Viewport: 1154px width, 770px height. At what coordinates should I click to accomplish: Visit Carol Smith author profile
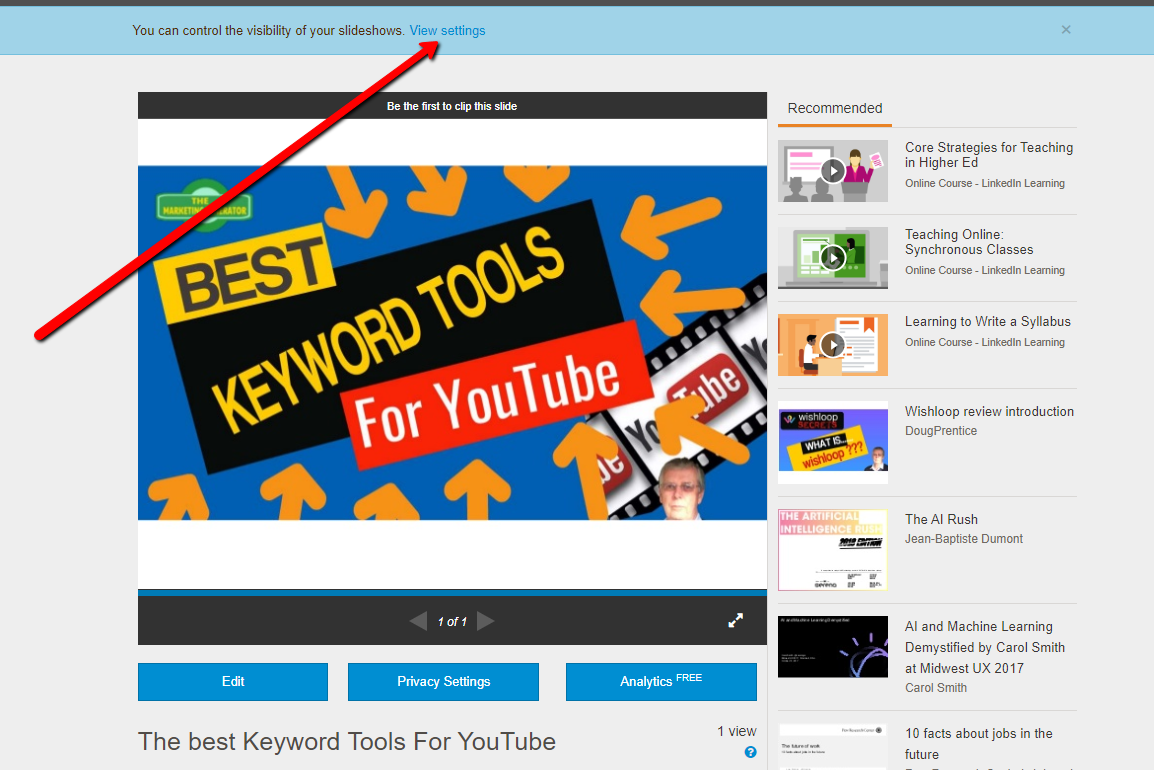[935, 688]
